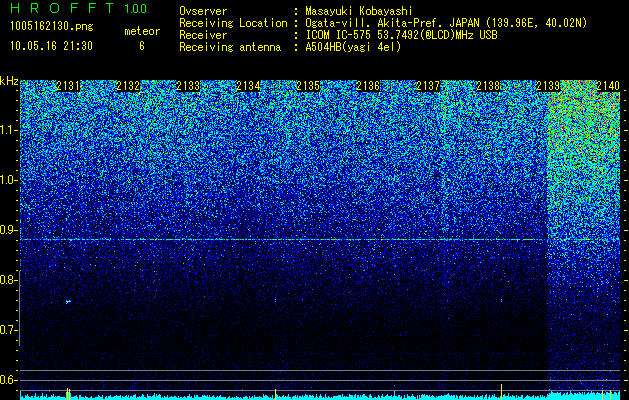The width and height of the screenshot is (629, 400).
Task: Click the 2131 time marker
Action: point(68,86)
